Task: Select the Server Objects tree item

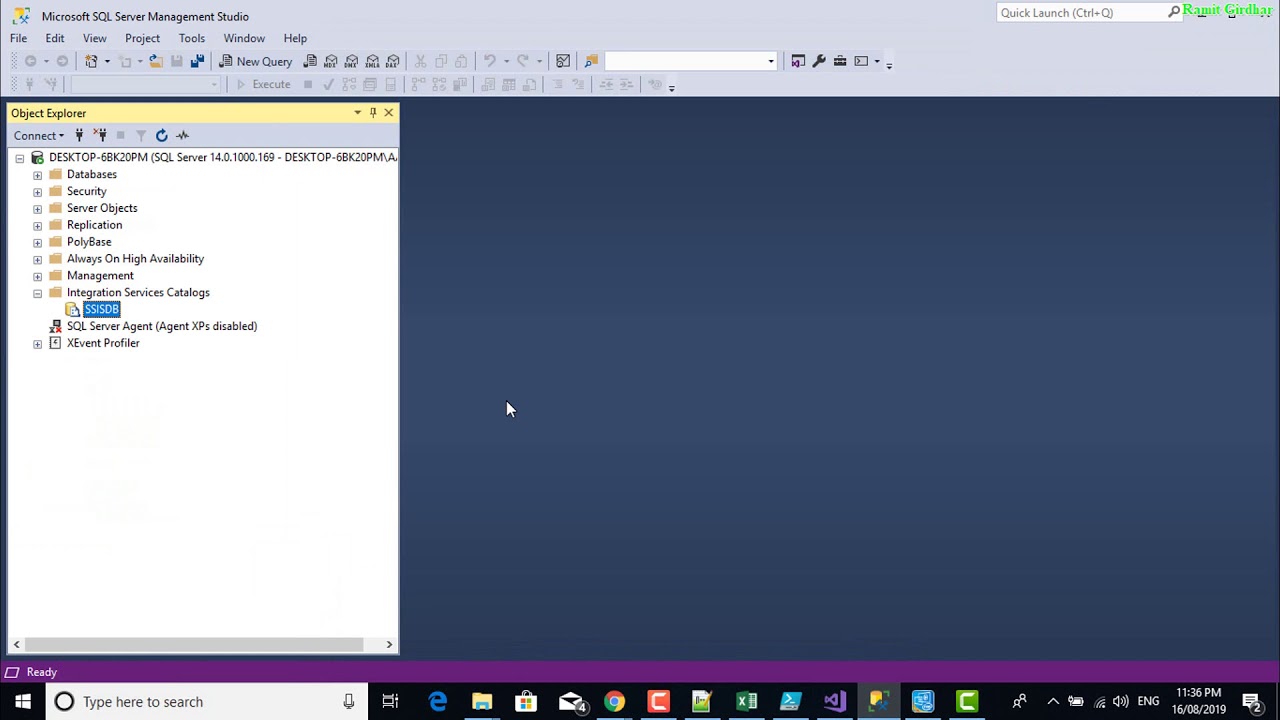Action: click(102, 208)
